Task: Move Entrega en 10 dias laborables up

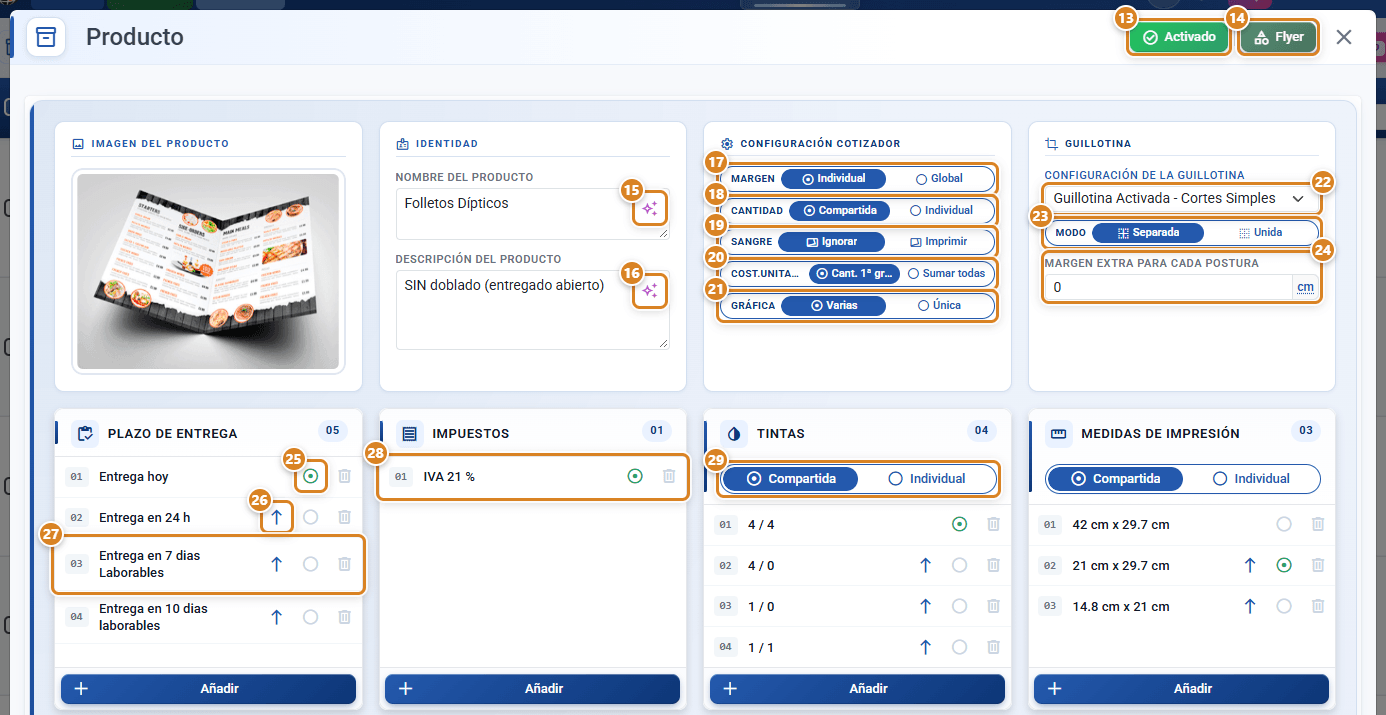Action: [x=277, y=617]
